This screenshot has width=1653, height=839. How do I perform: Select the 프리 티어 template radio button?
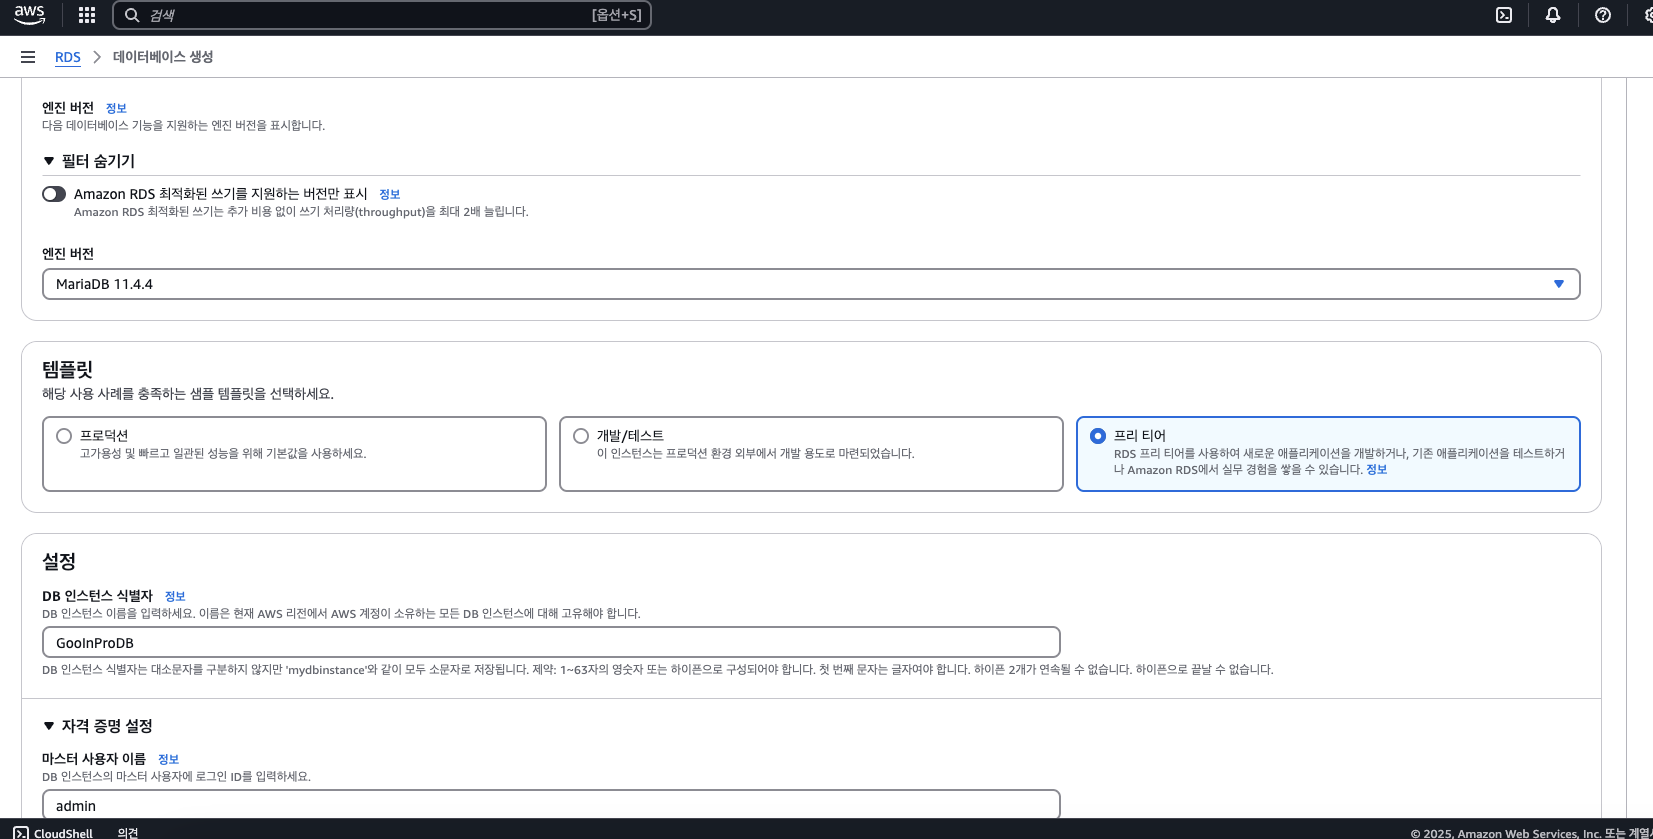[x=1098, y=436]
